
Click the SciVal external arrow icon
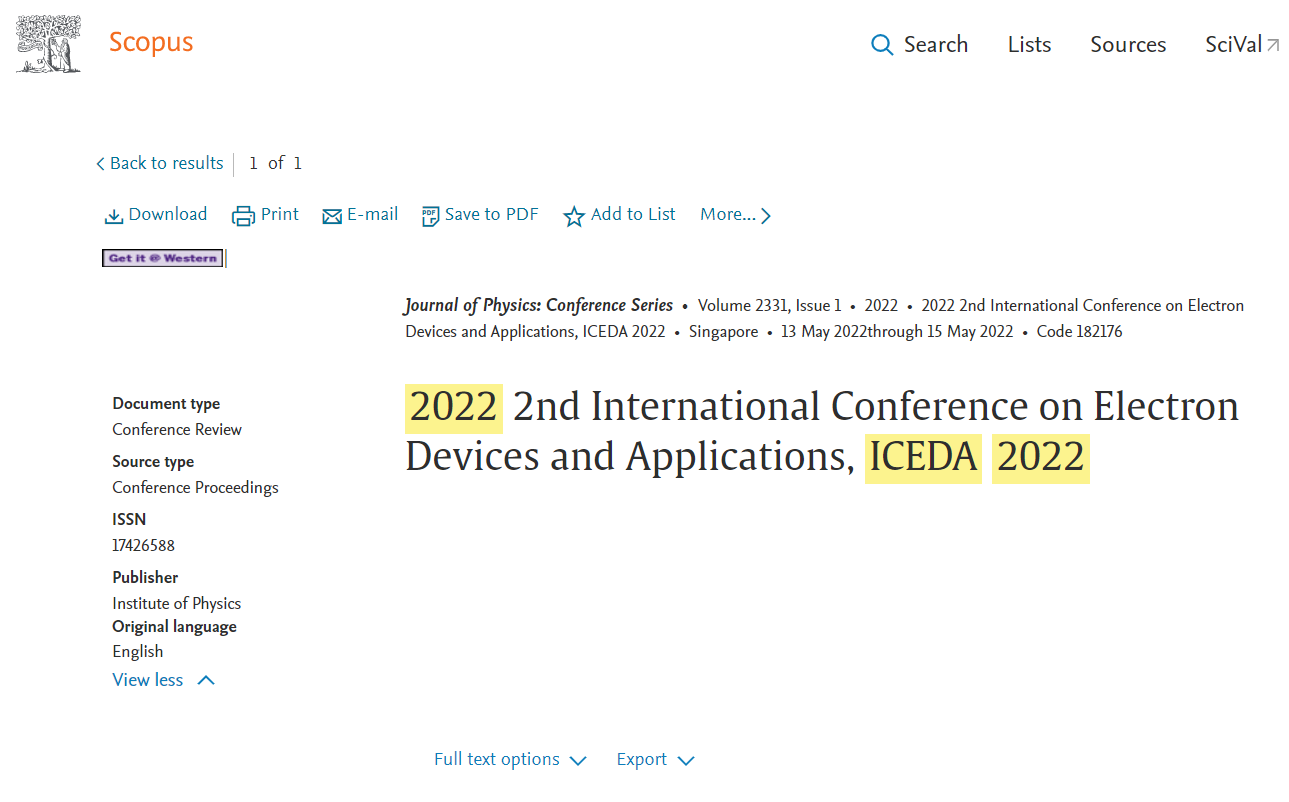[x=1273, y=45]
